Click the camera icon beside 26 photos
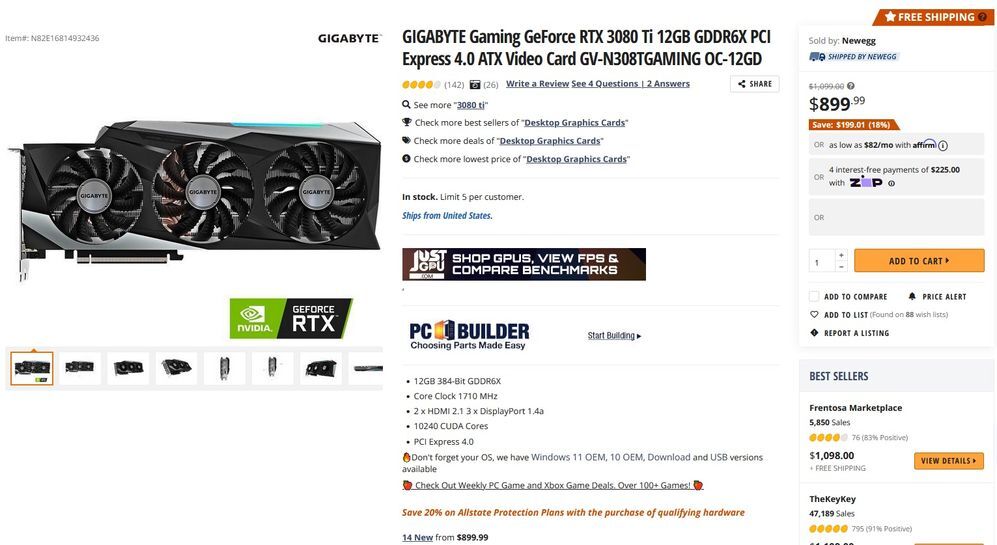 474,85
